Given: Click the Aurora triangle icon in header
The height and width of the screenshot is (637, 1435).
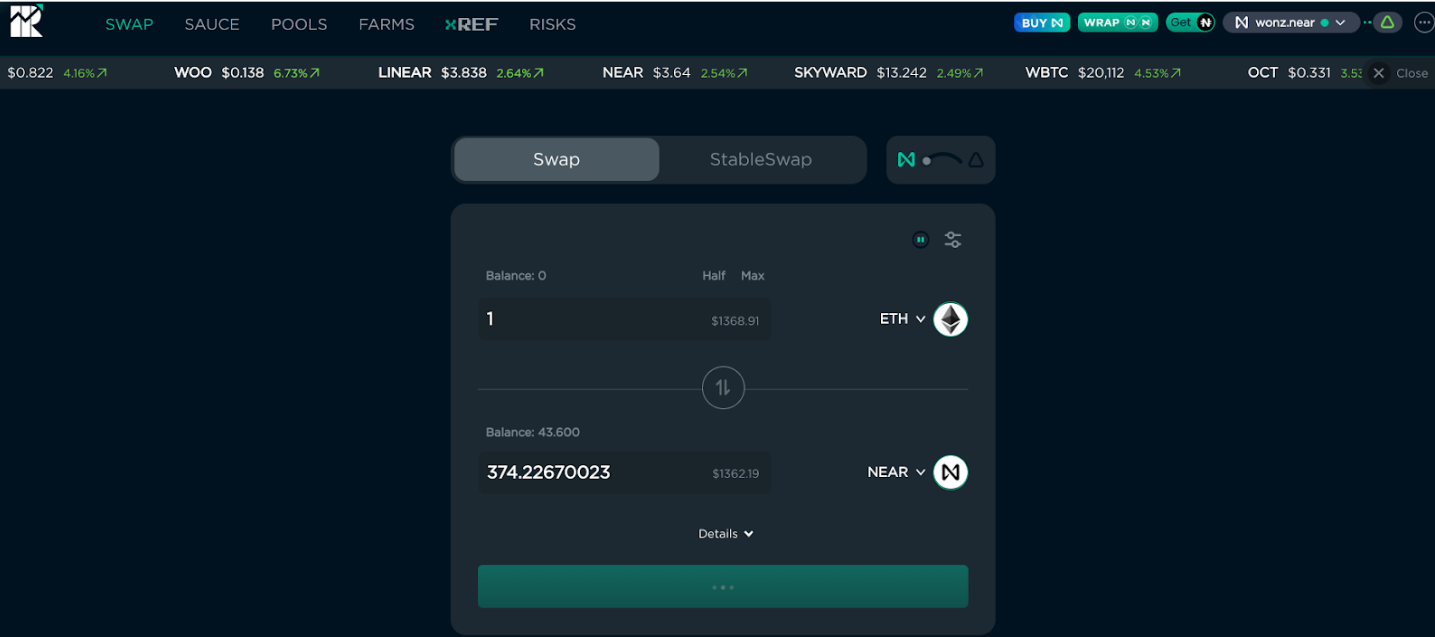Looking at the screenshot, I should coord(1387,22).
